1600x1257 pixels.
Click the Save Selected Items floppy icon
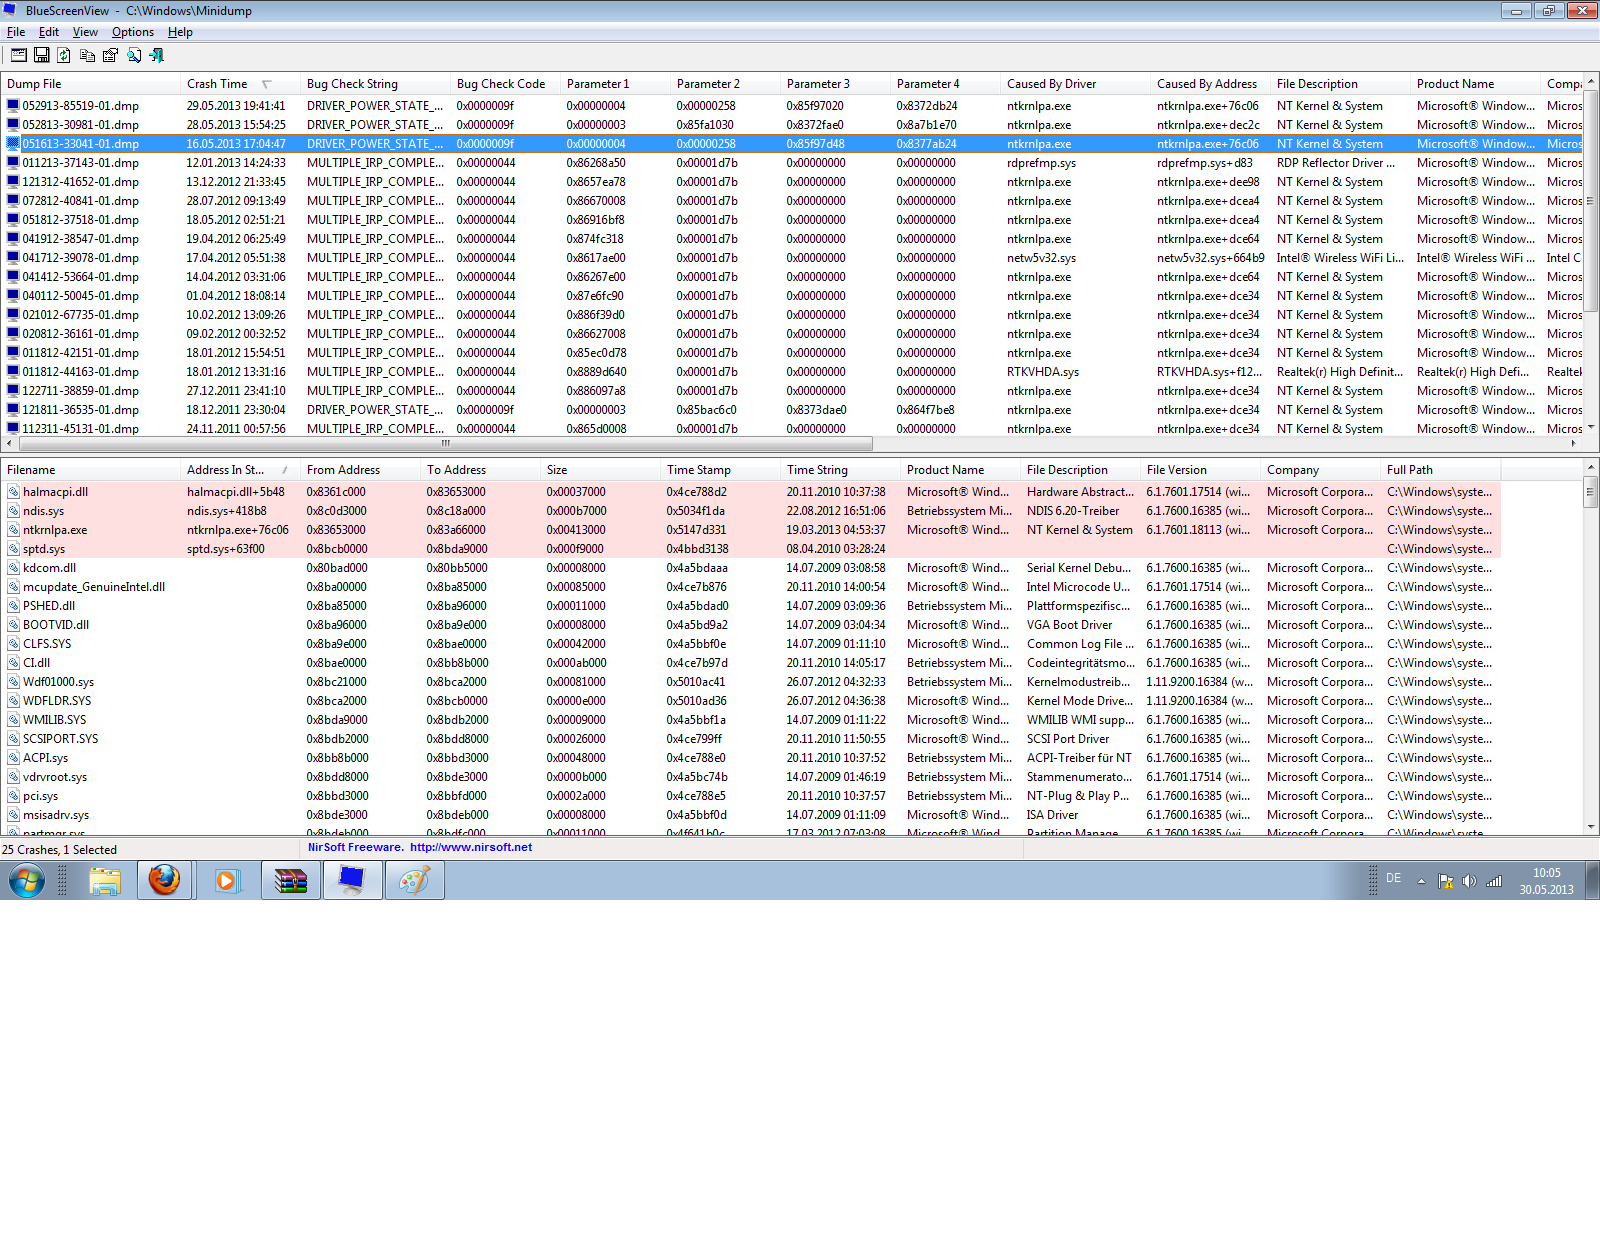pos(42,56)
